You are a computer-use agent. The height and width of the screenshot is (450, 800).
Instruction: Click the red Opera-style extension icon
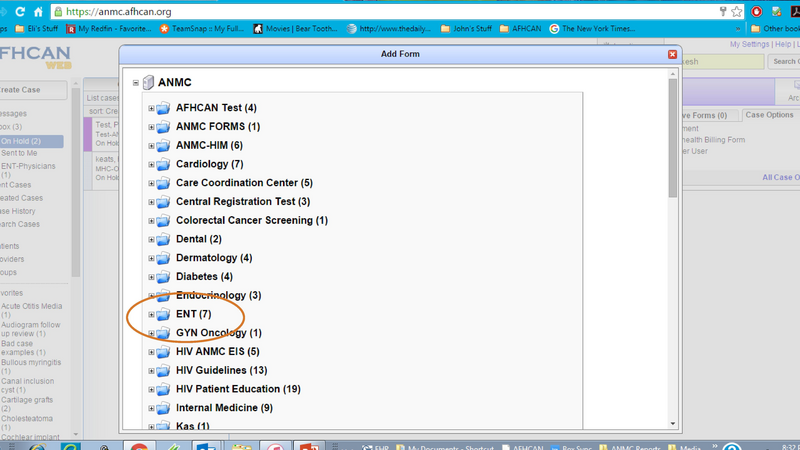[x=757, y=11]
